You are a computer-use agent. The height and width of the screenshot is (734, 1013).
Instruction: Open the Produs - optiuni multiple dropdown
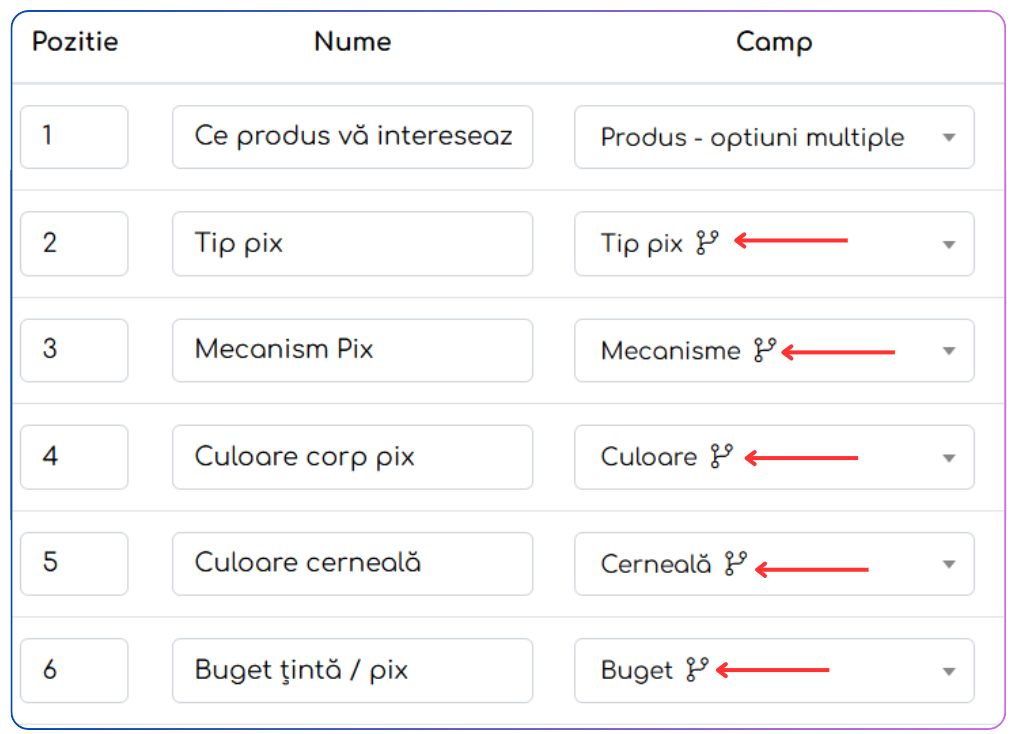point(949,138)
